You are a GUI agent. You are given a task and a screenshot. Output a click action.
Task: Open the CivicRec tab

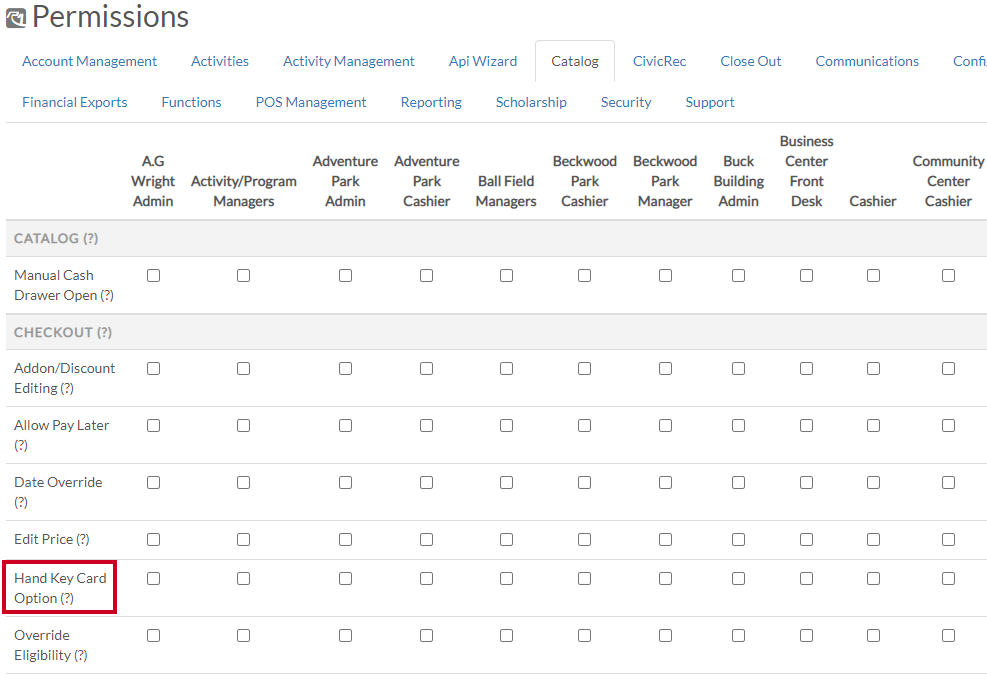point(659,61)
